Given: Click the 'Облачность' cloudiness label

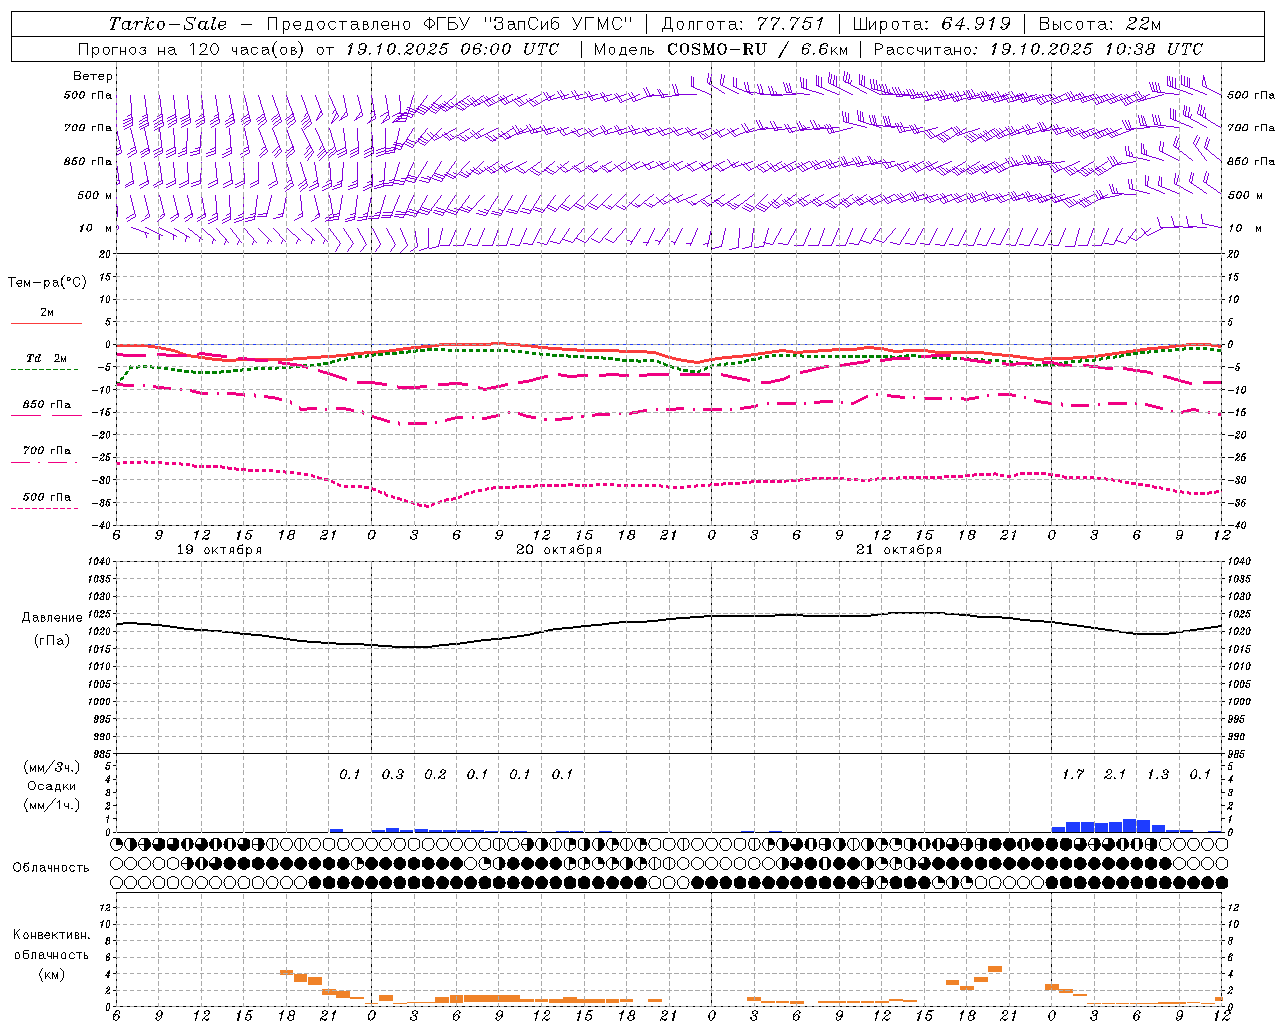Looking at the screenshot, I should (x=51, y=867).
